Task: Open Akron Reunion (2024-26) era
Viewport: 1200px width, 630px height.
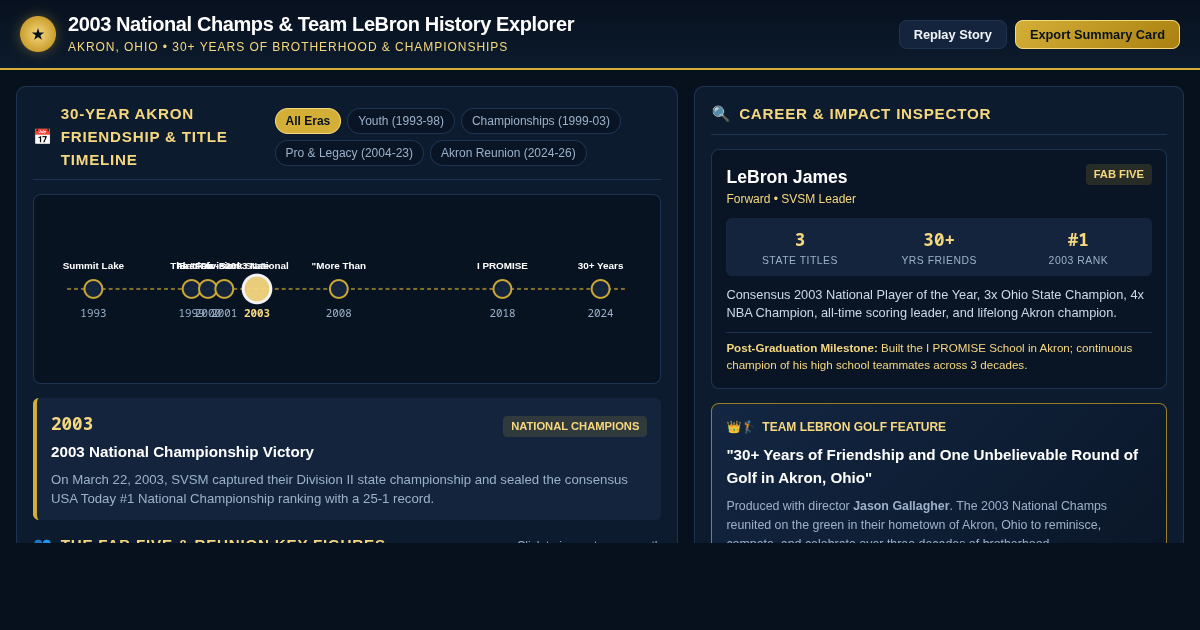Action: click(508, 153)
